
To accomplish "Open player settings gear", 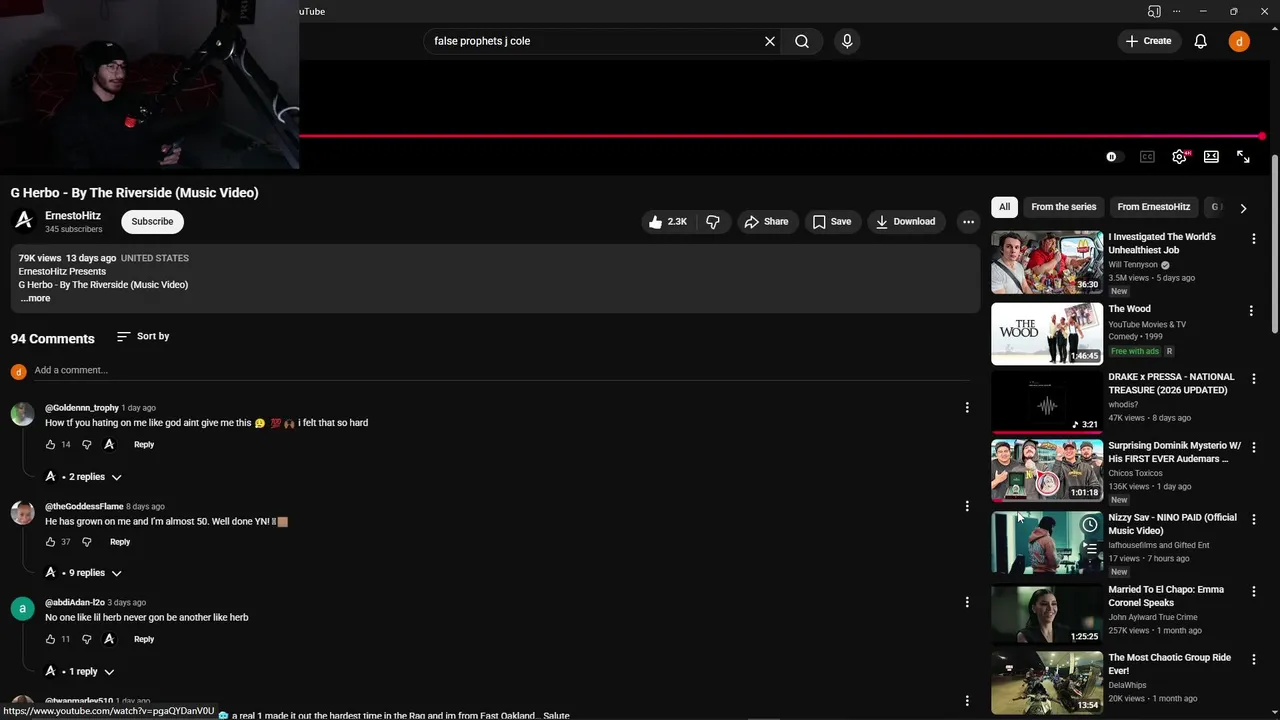I will click(1180, 157).
